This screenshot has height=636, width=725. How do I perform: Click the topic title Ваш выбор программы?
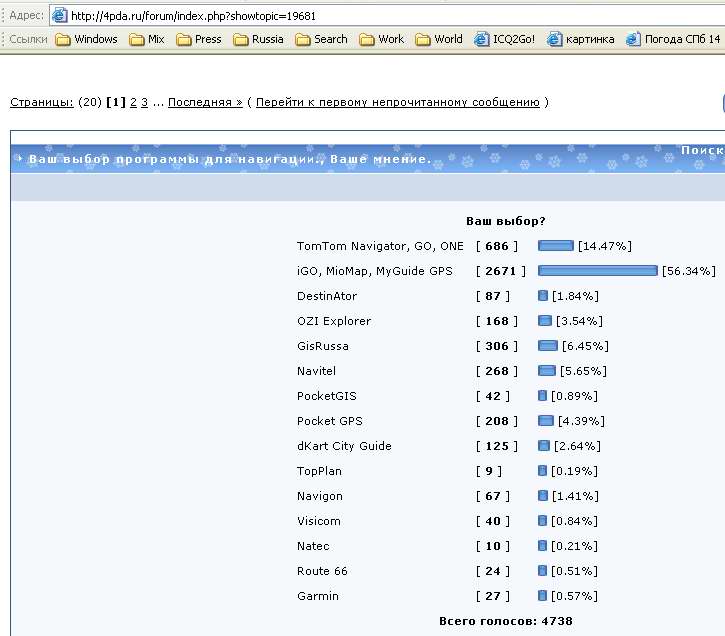click(x=230, y=159)
